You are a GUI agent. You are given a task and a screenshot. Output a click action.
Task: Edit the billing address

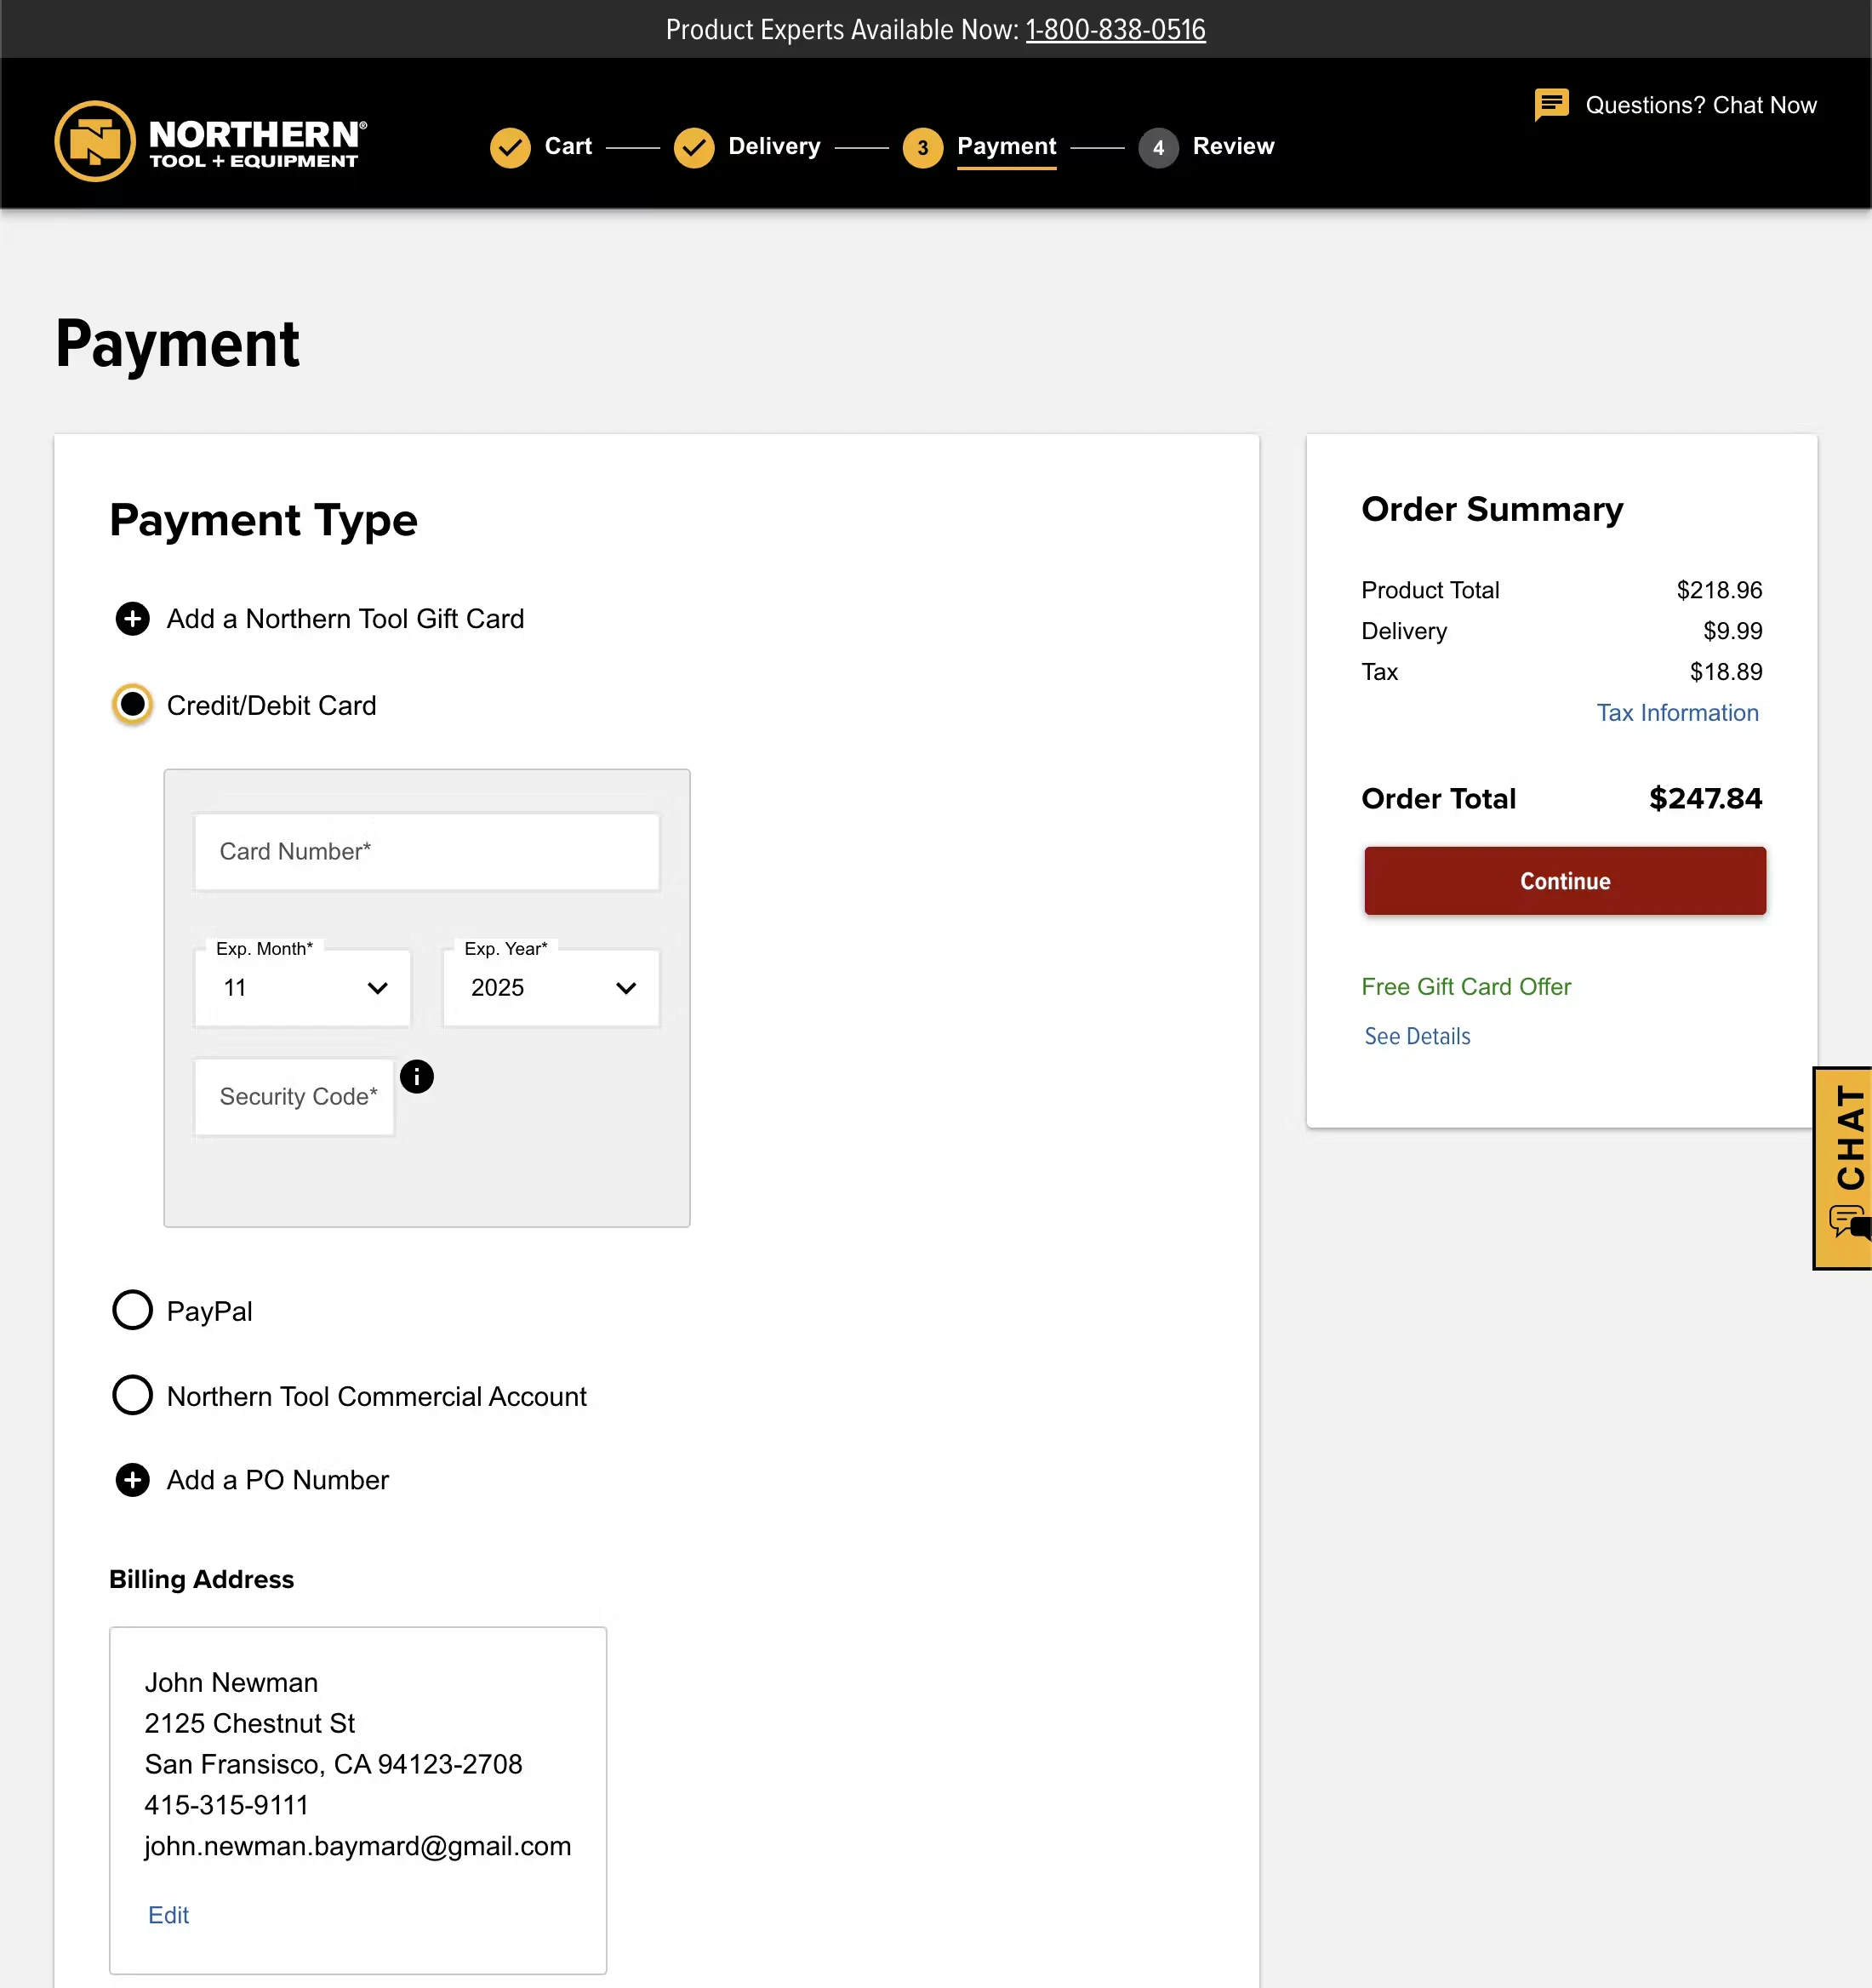coord(168,1915)
